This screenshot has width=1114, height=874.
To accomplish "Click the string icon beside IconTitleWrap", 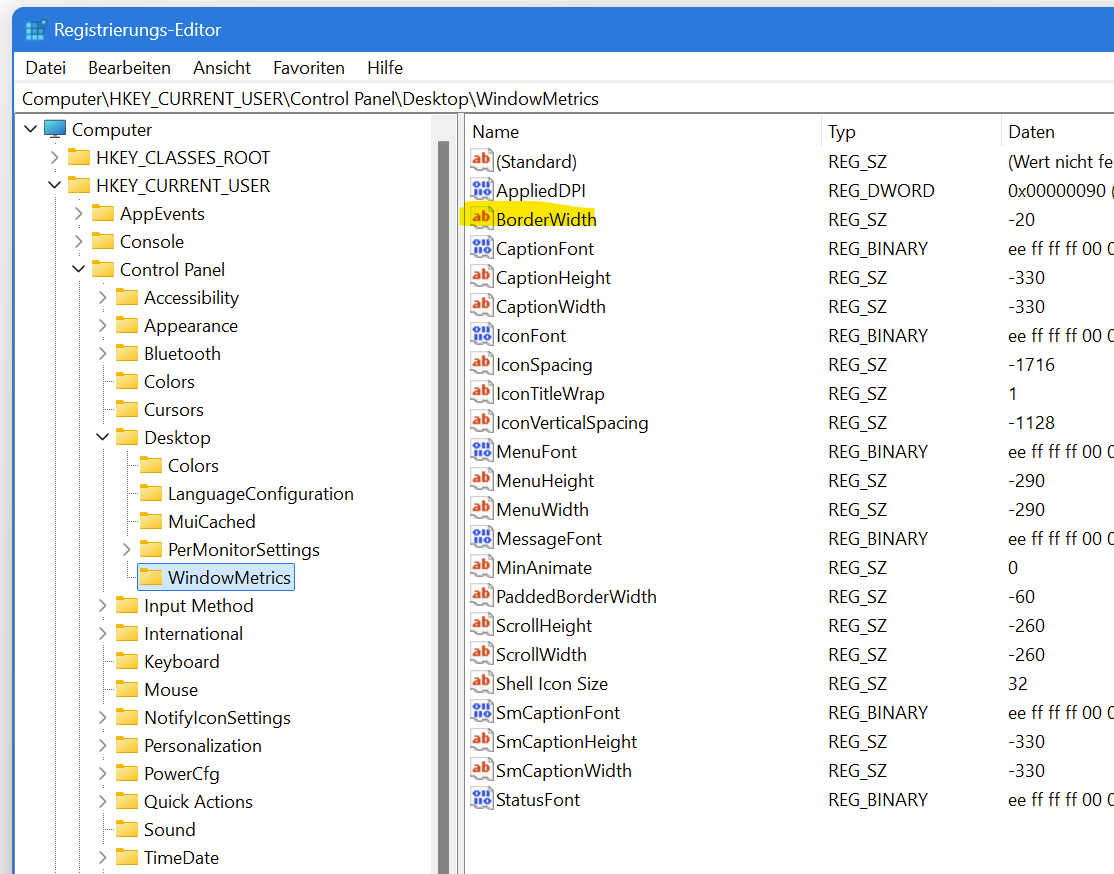I will click(482, 392).
